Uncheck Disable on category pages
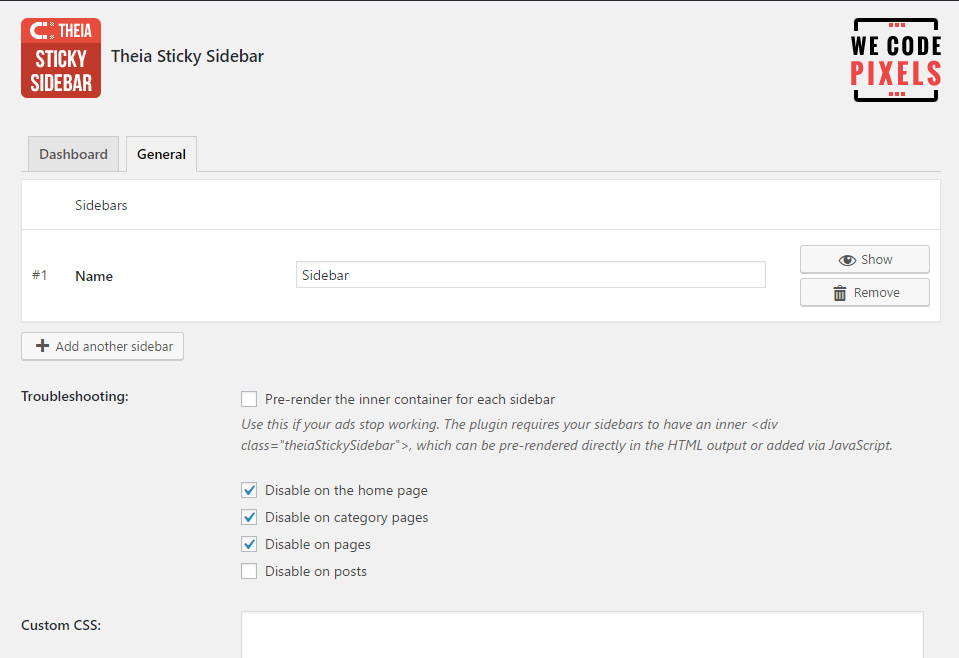959x658 pixels. [249, 518]
